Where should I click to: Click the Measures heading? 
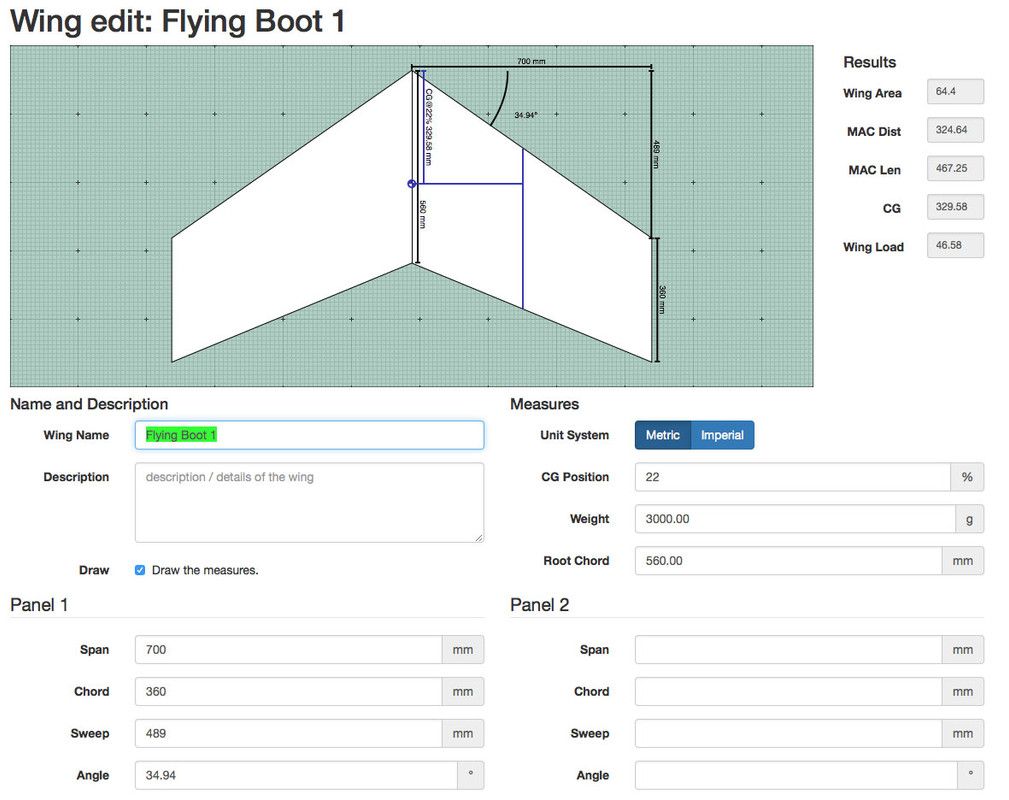point(544,404)
